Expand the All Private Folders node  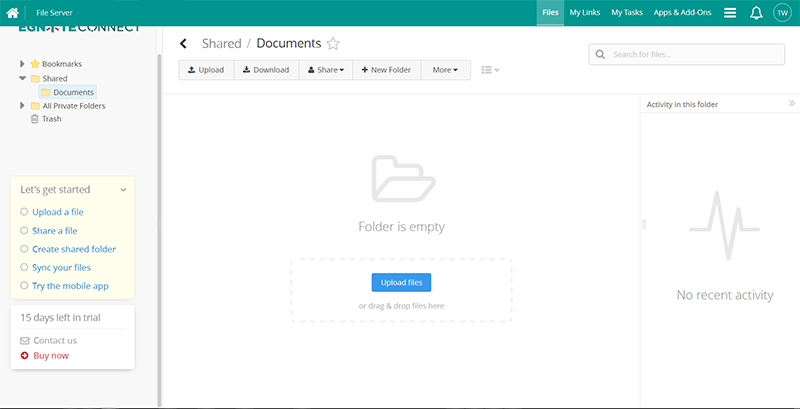click(x=22, y=106)
